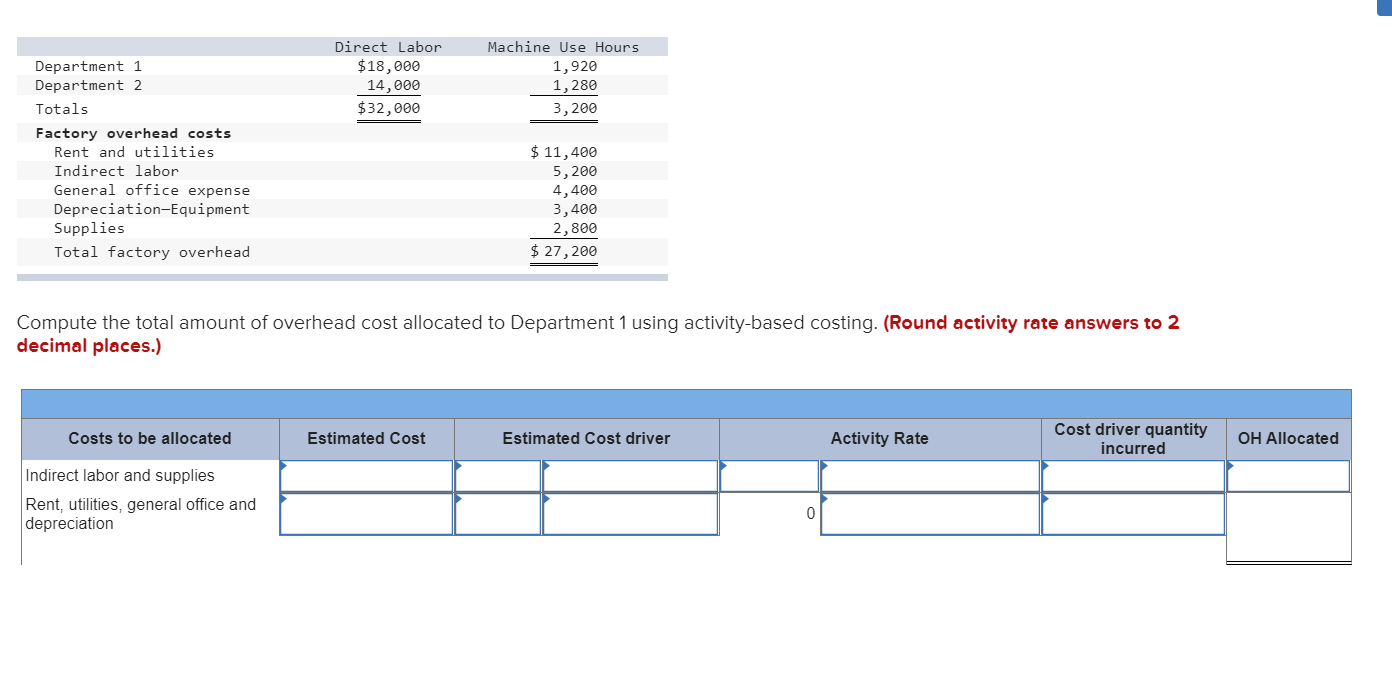Click the OH Allocated column header
This screenshot has height=681, width=1392.
pos(1288,438)
